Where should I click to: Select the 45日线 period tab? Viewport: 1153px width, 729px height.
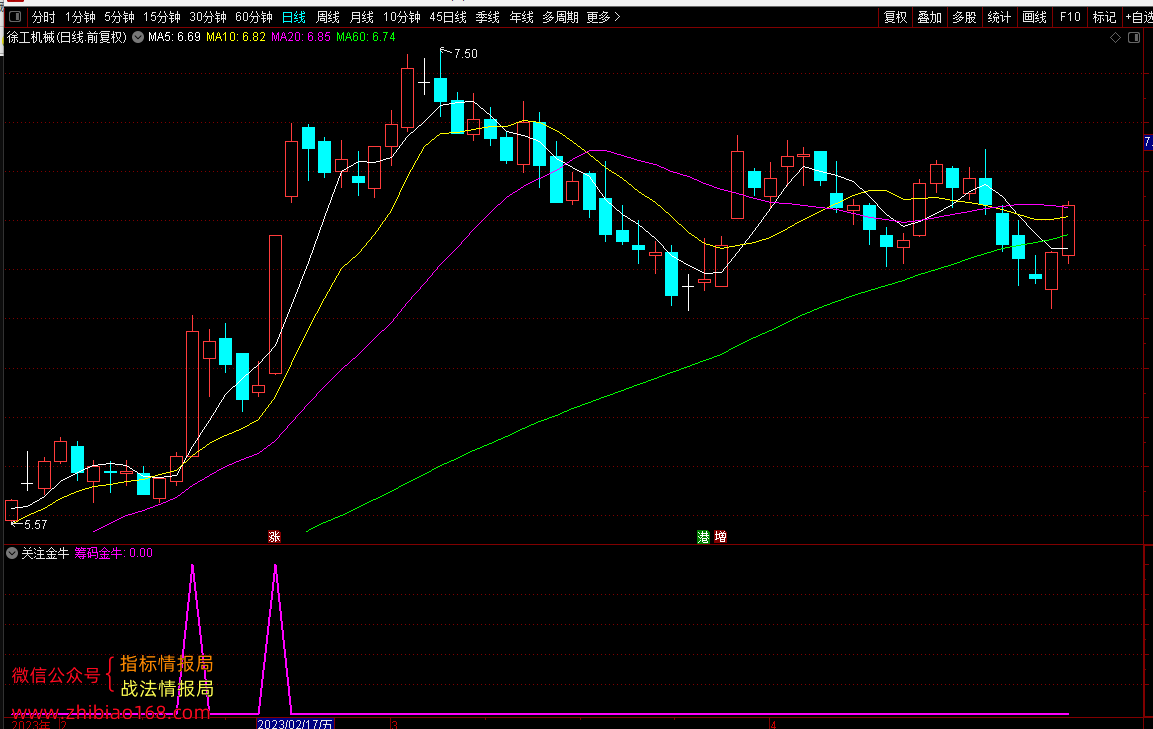(448, 17)
